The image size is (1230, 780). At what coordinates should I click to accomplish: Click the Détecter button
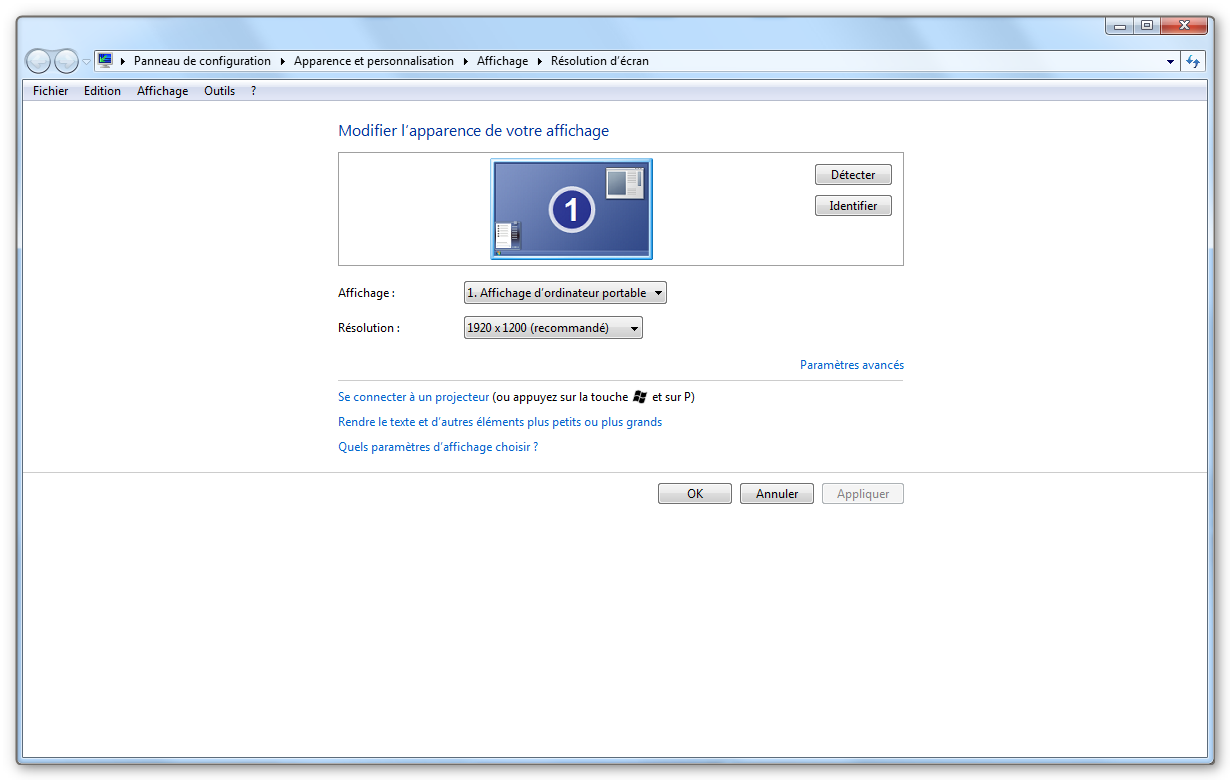click(x=852, y=175)
